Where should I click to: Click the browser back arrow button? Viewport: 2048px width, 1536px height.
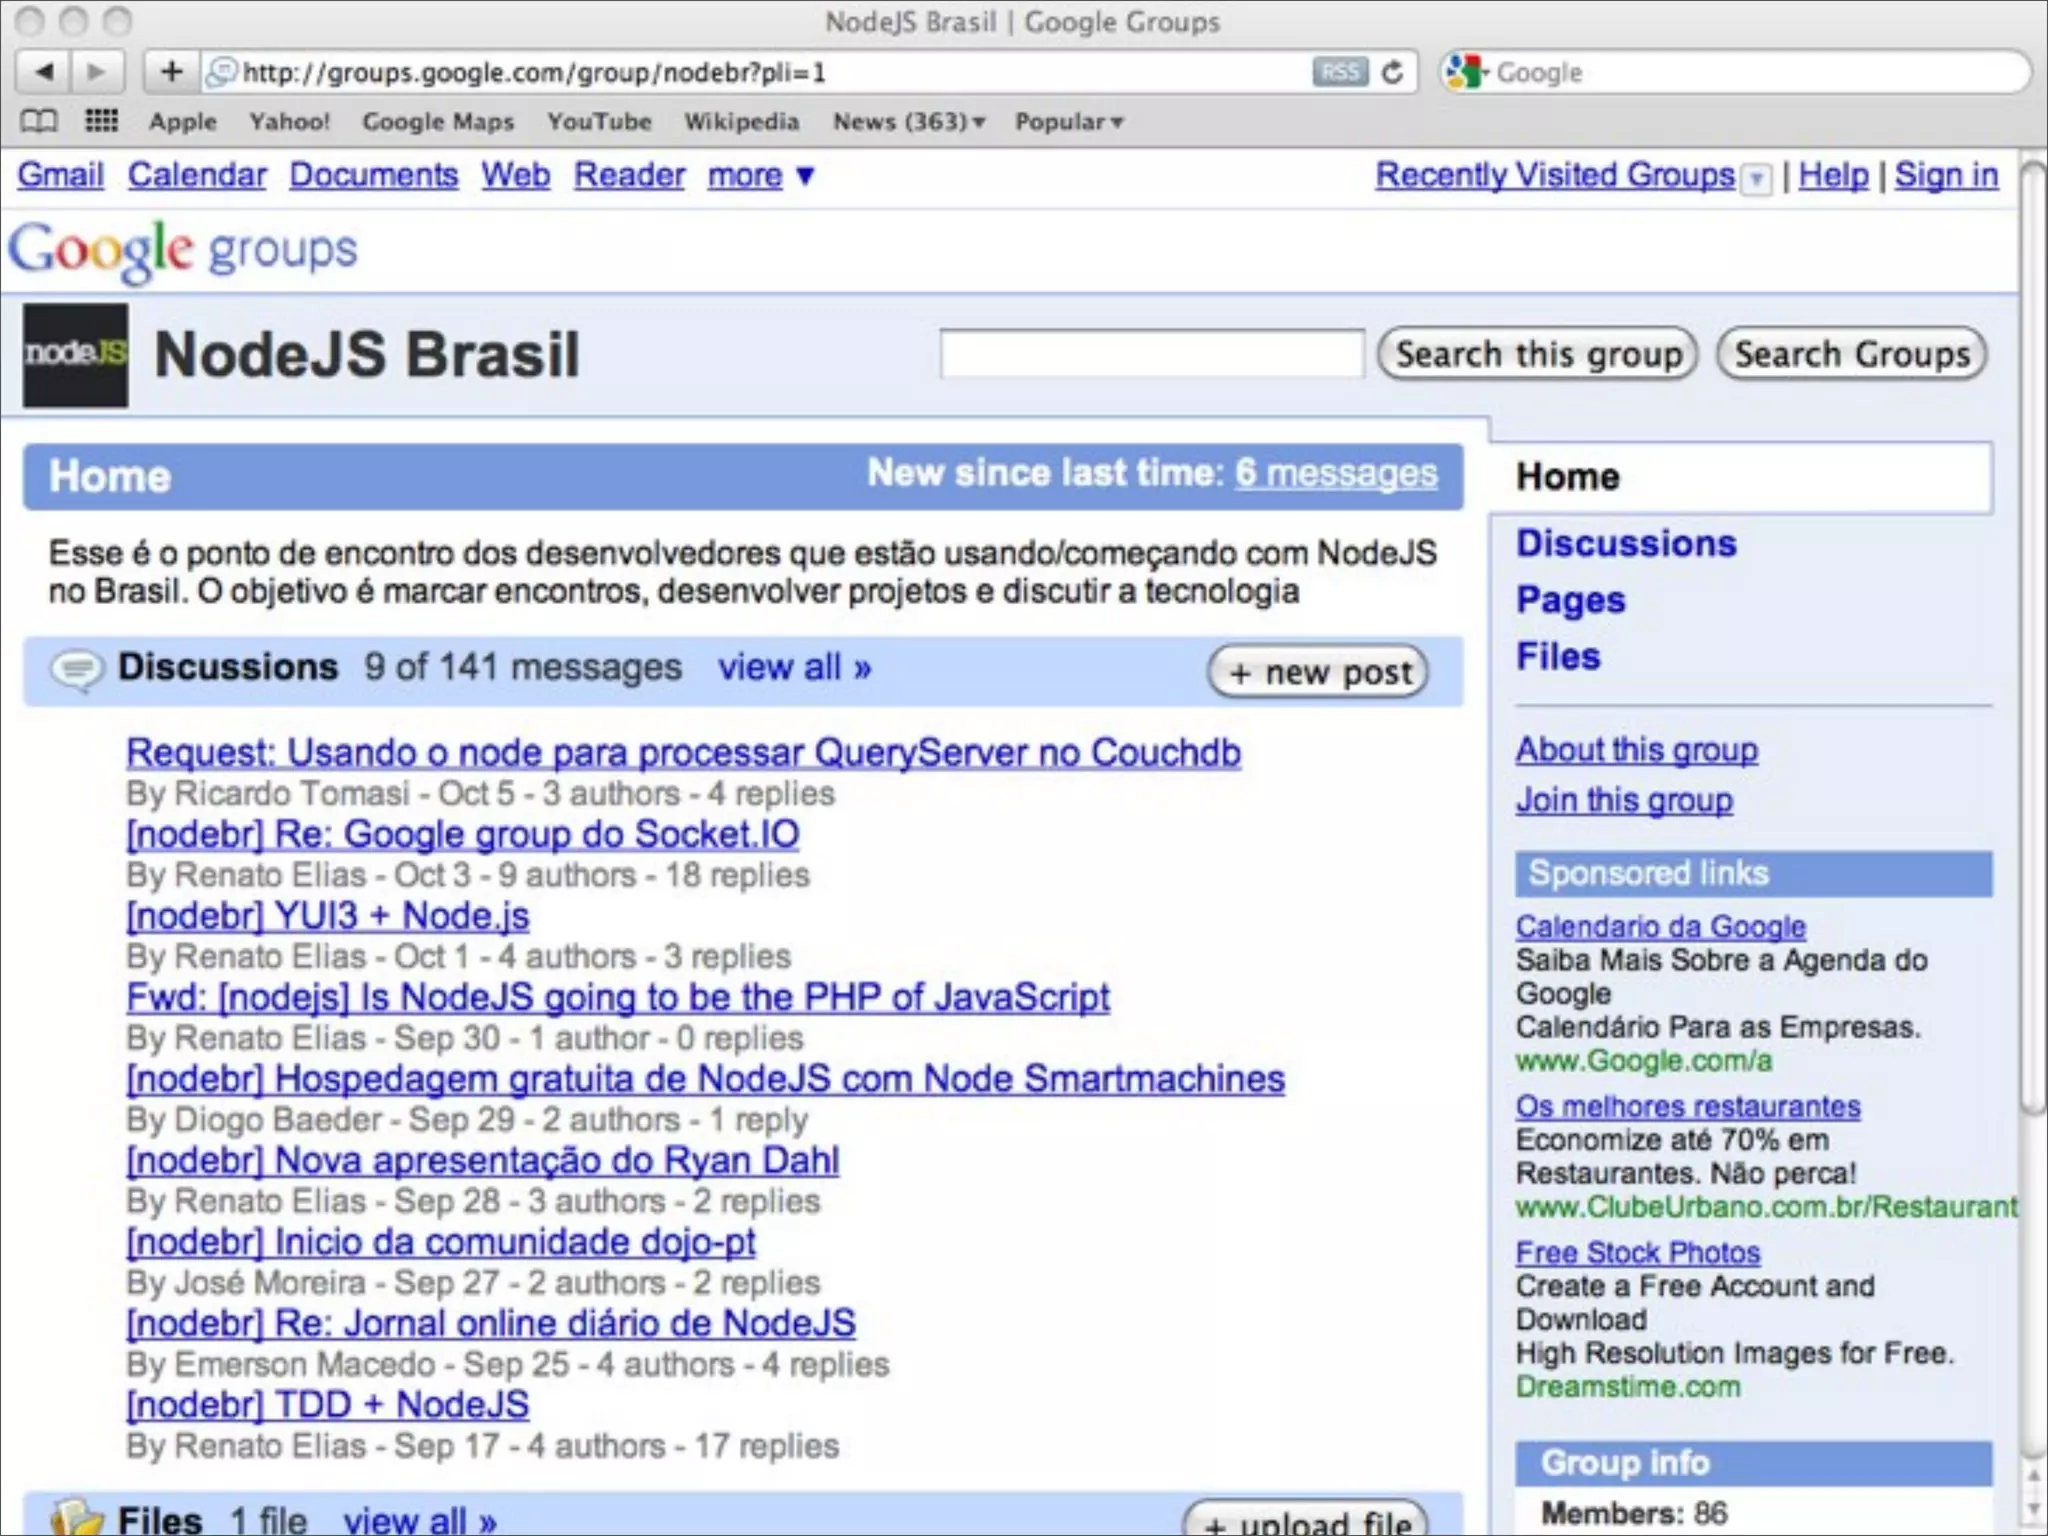44,72
